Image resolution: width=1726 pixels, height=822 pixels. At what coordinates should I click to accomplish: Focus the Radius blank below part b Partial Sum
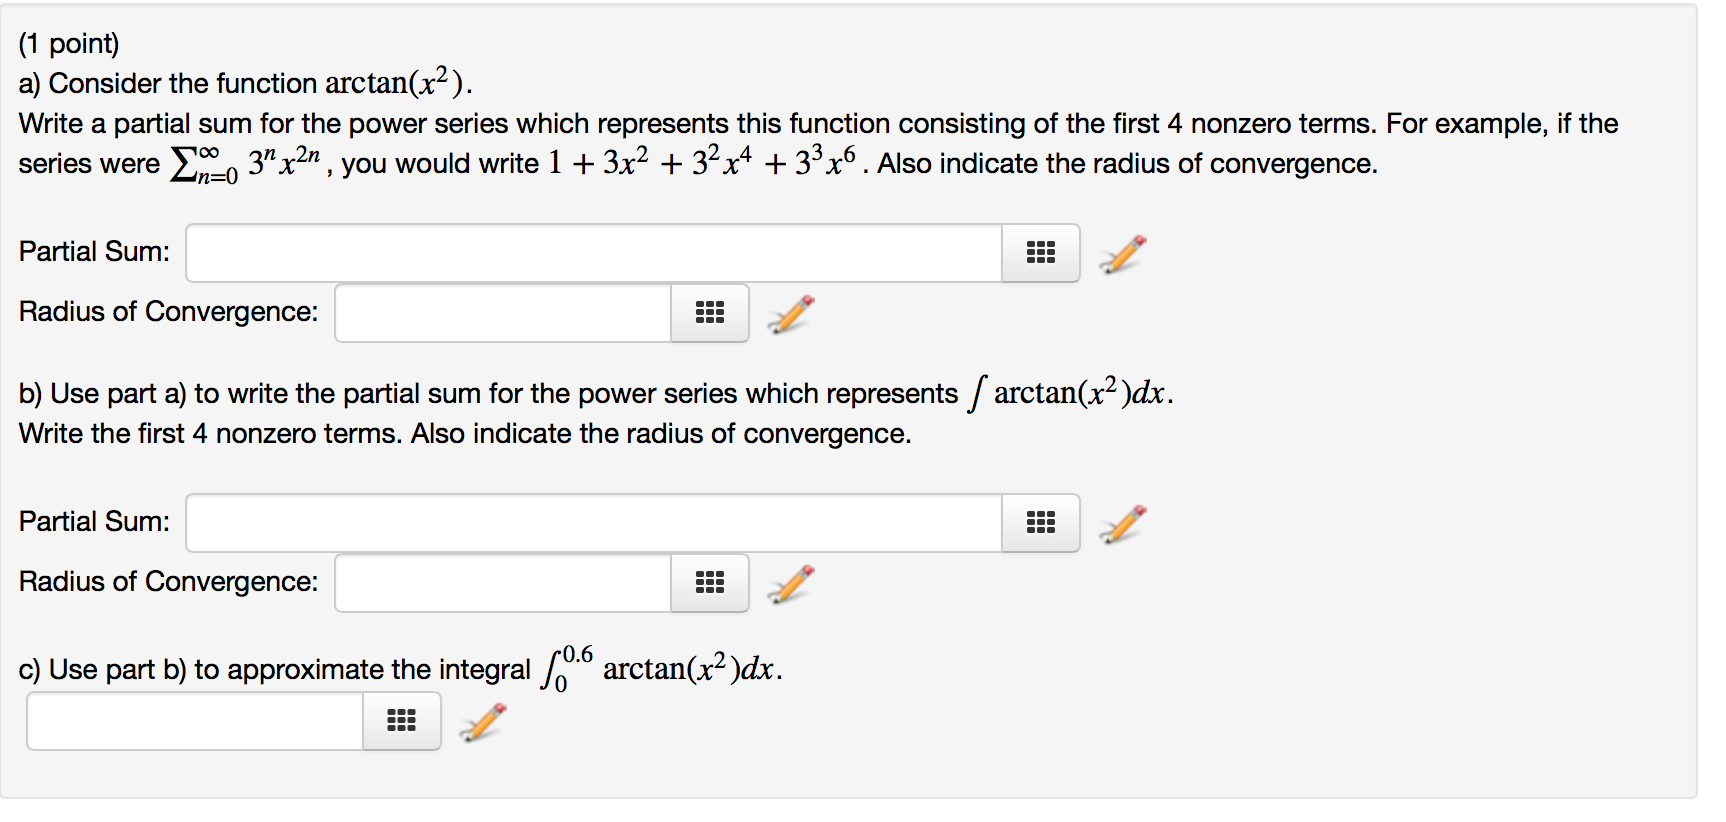click(500, 583)
